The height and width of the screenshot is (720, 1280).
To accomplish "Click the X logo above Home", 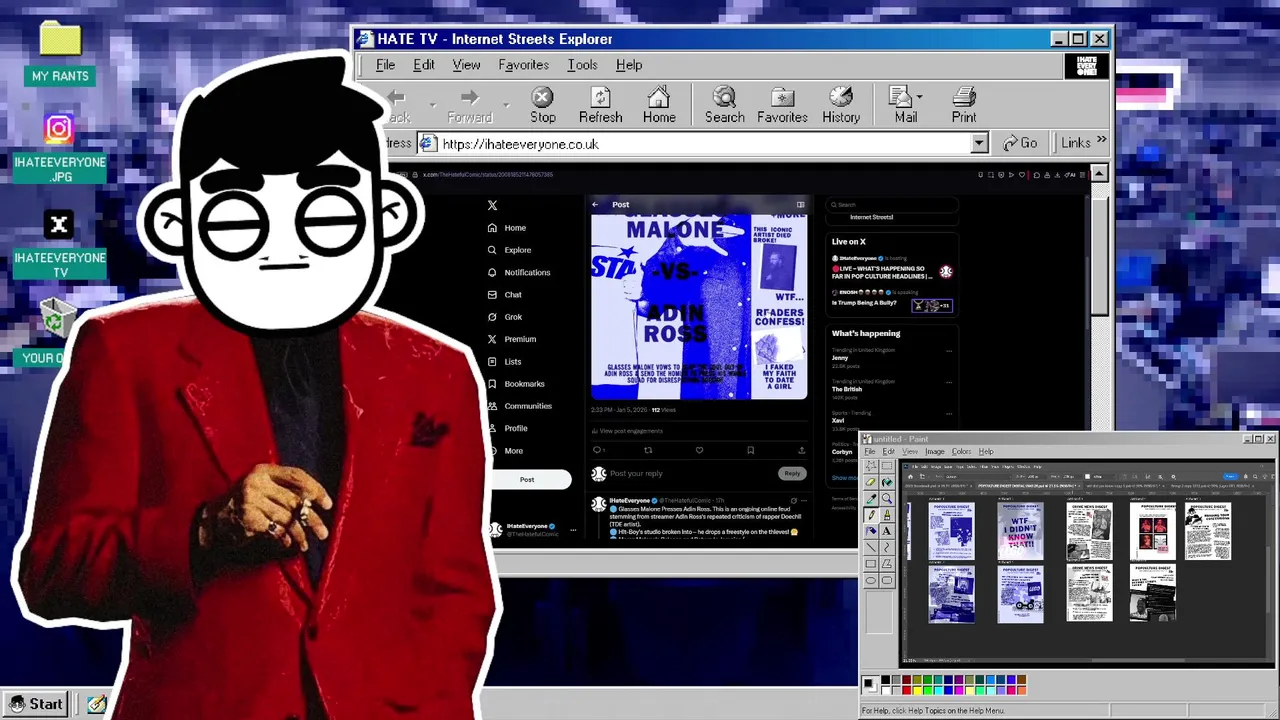I will click(x=492, y=205).
